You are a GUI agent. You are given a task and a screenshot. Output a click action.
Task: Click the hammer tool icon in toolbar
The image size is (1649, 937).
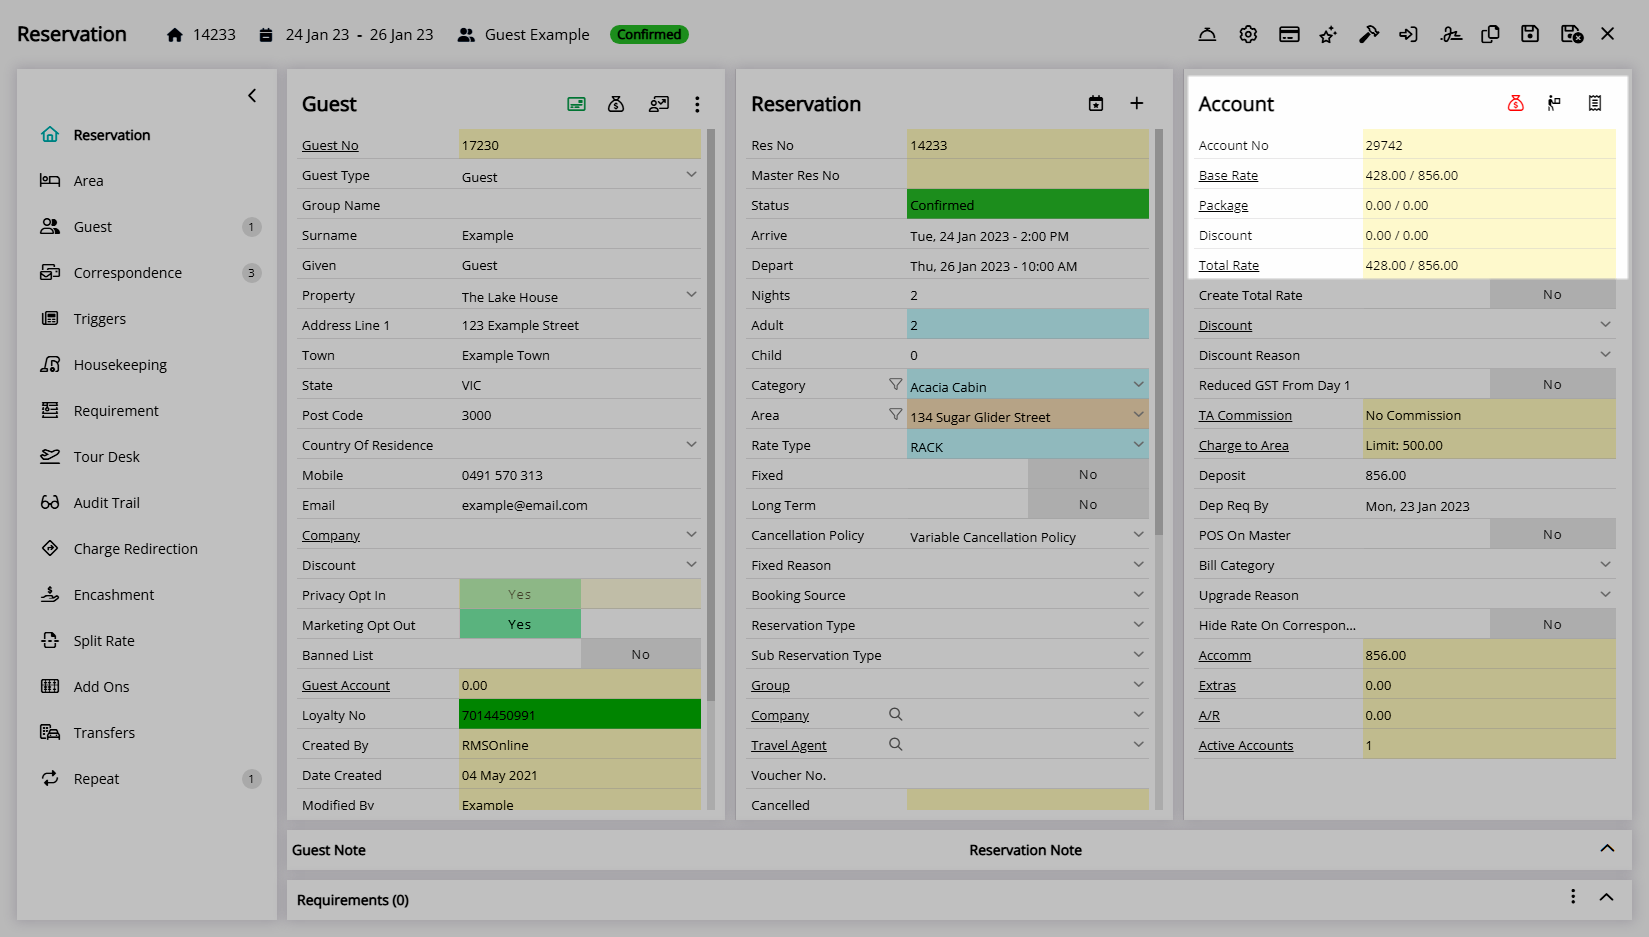[1369, 34]
